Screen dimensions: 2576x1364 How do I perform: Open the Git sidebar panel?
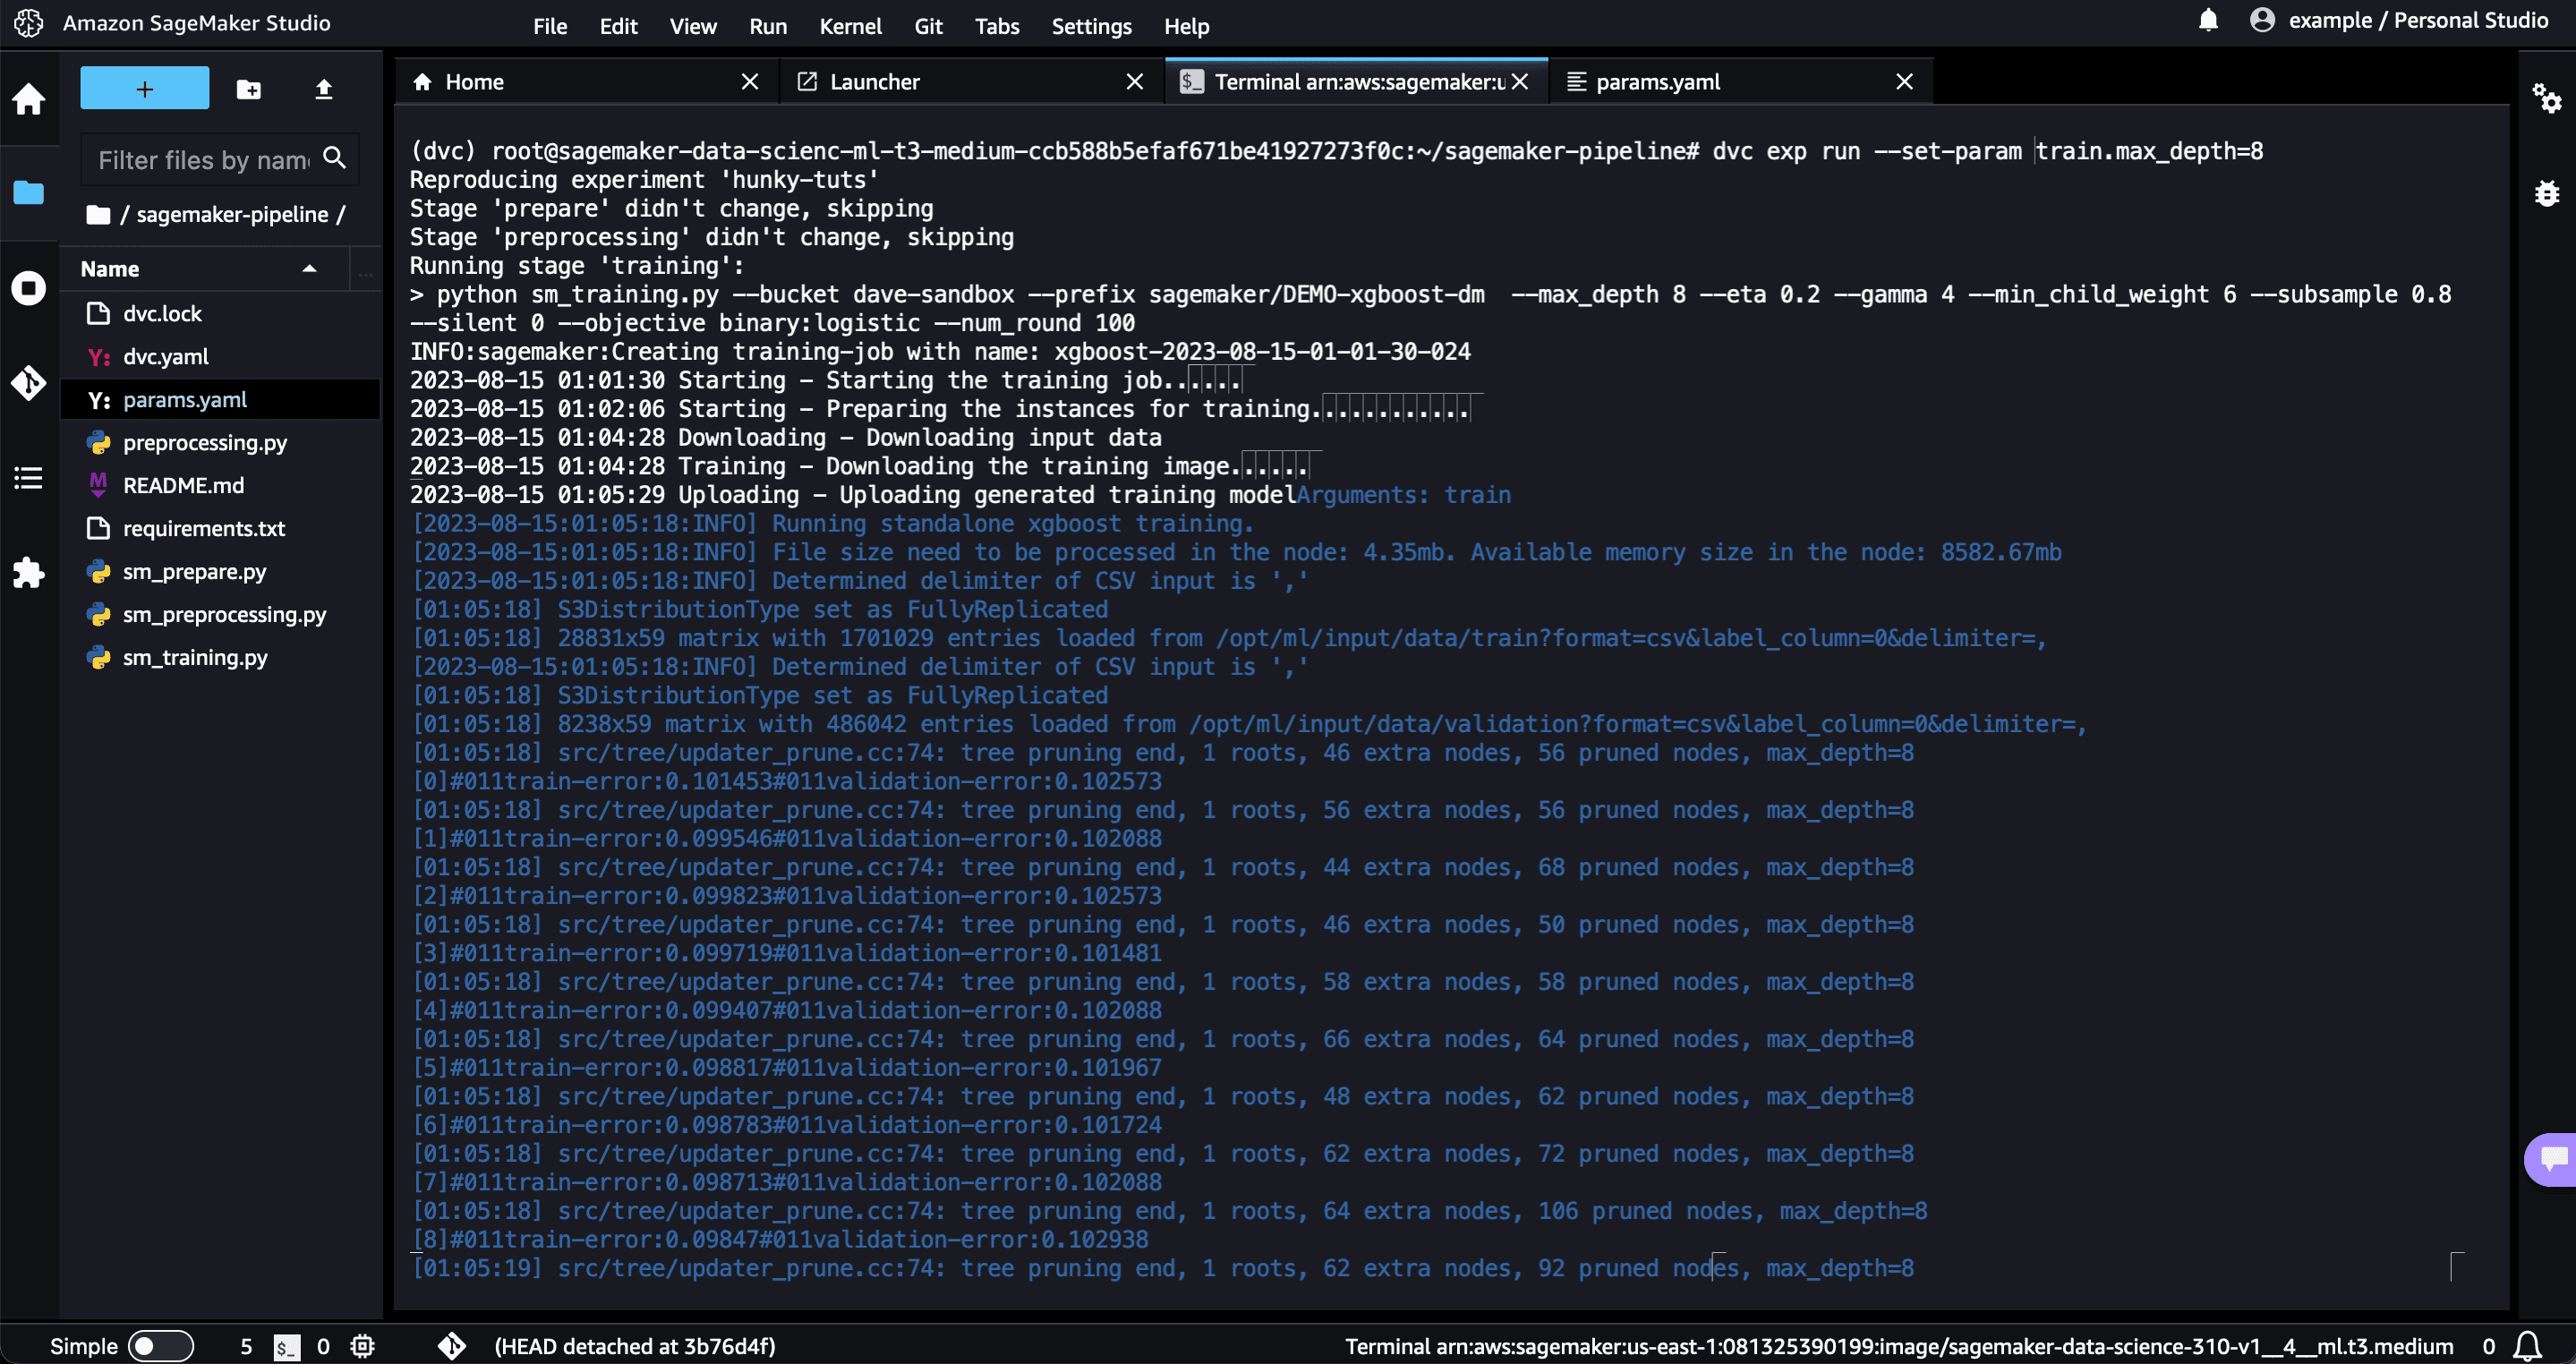[28, 382]
